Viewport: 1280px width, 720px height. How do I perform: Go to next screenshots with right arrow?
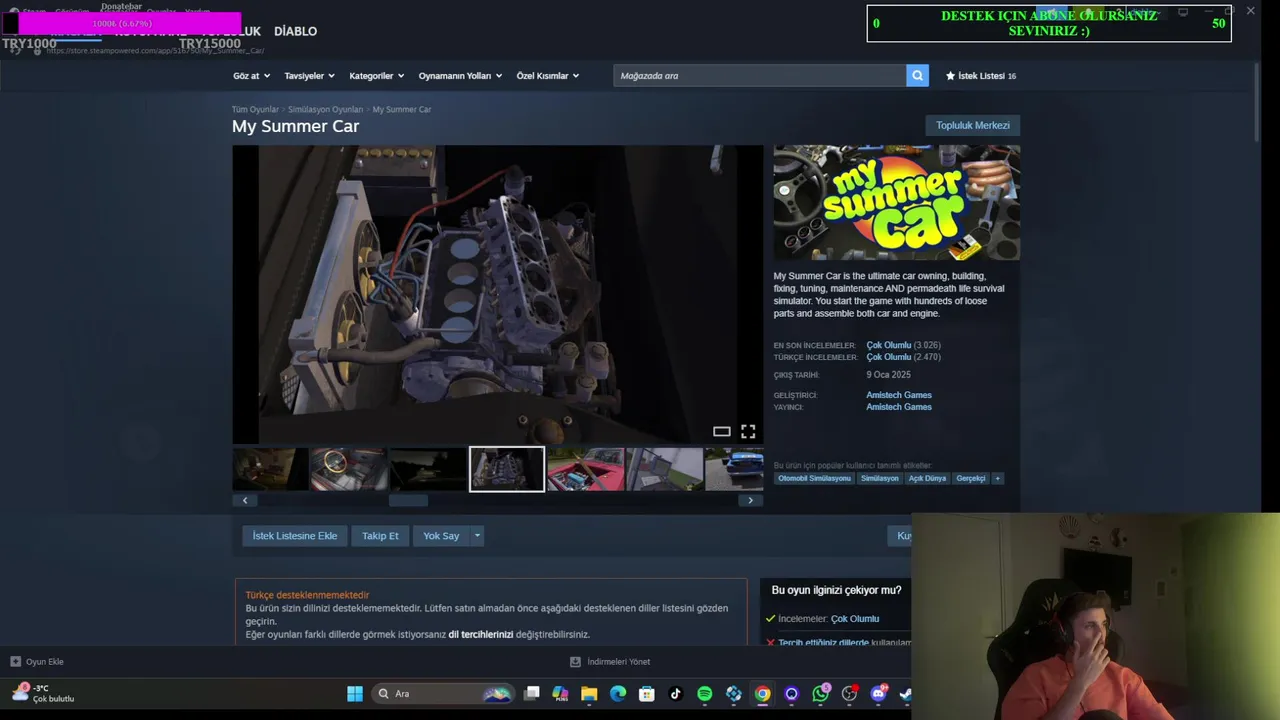pyautogui.click(x=751, y=500)
